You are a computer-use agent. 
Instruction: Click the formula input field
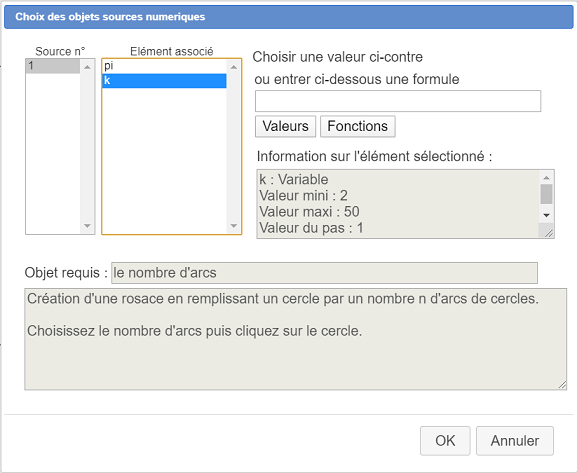click(398, 101)
